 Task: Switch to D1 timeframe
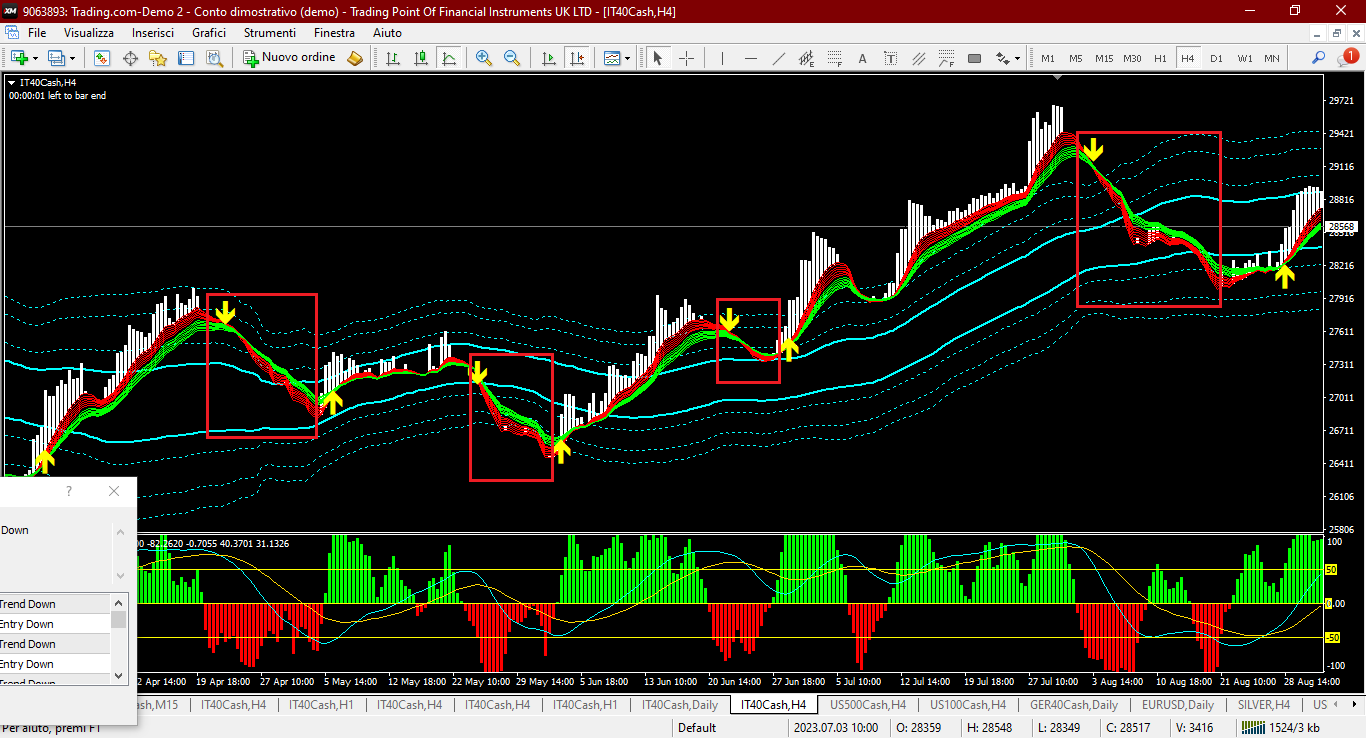coord(1216,58)
